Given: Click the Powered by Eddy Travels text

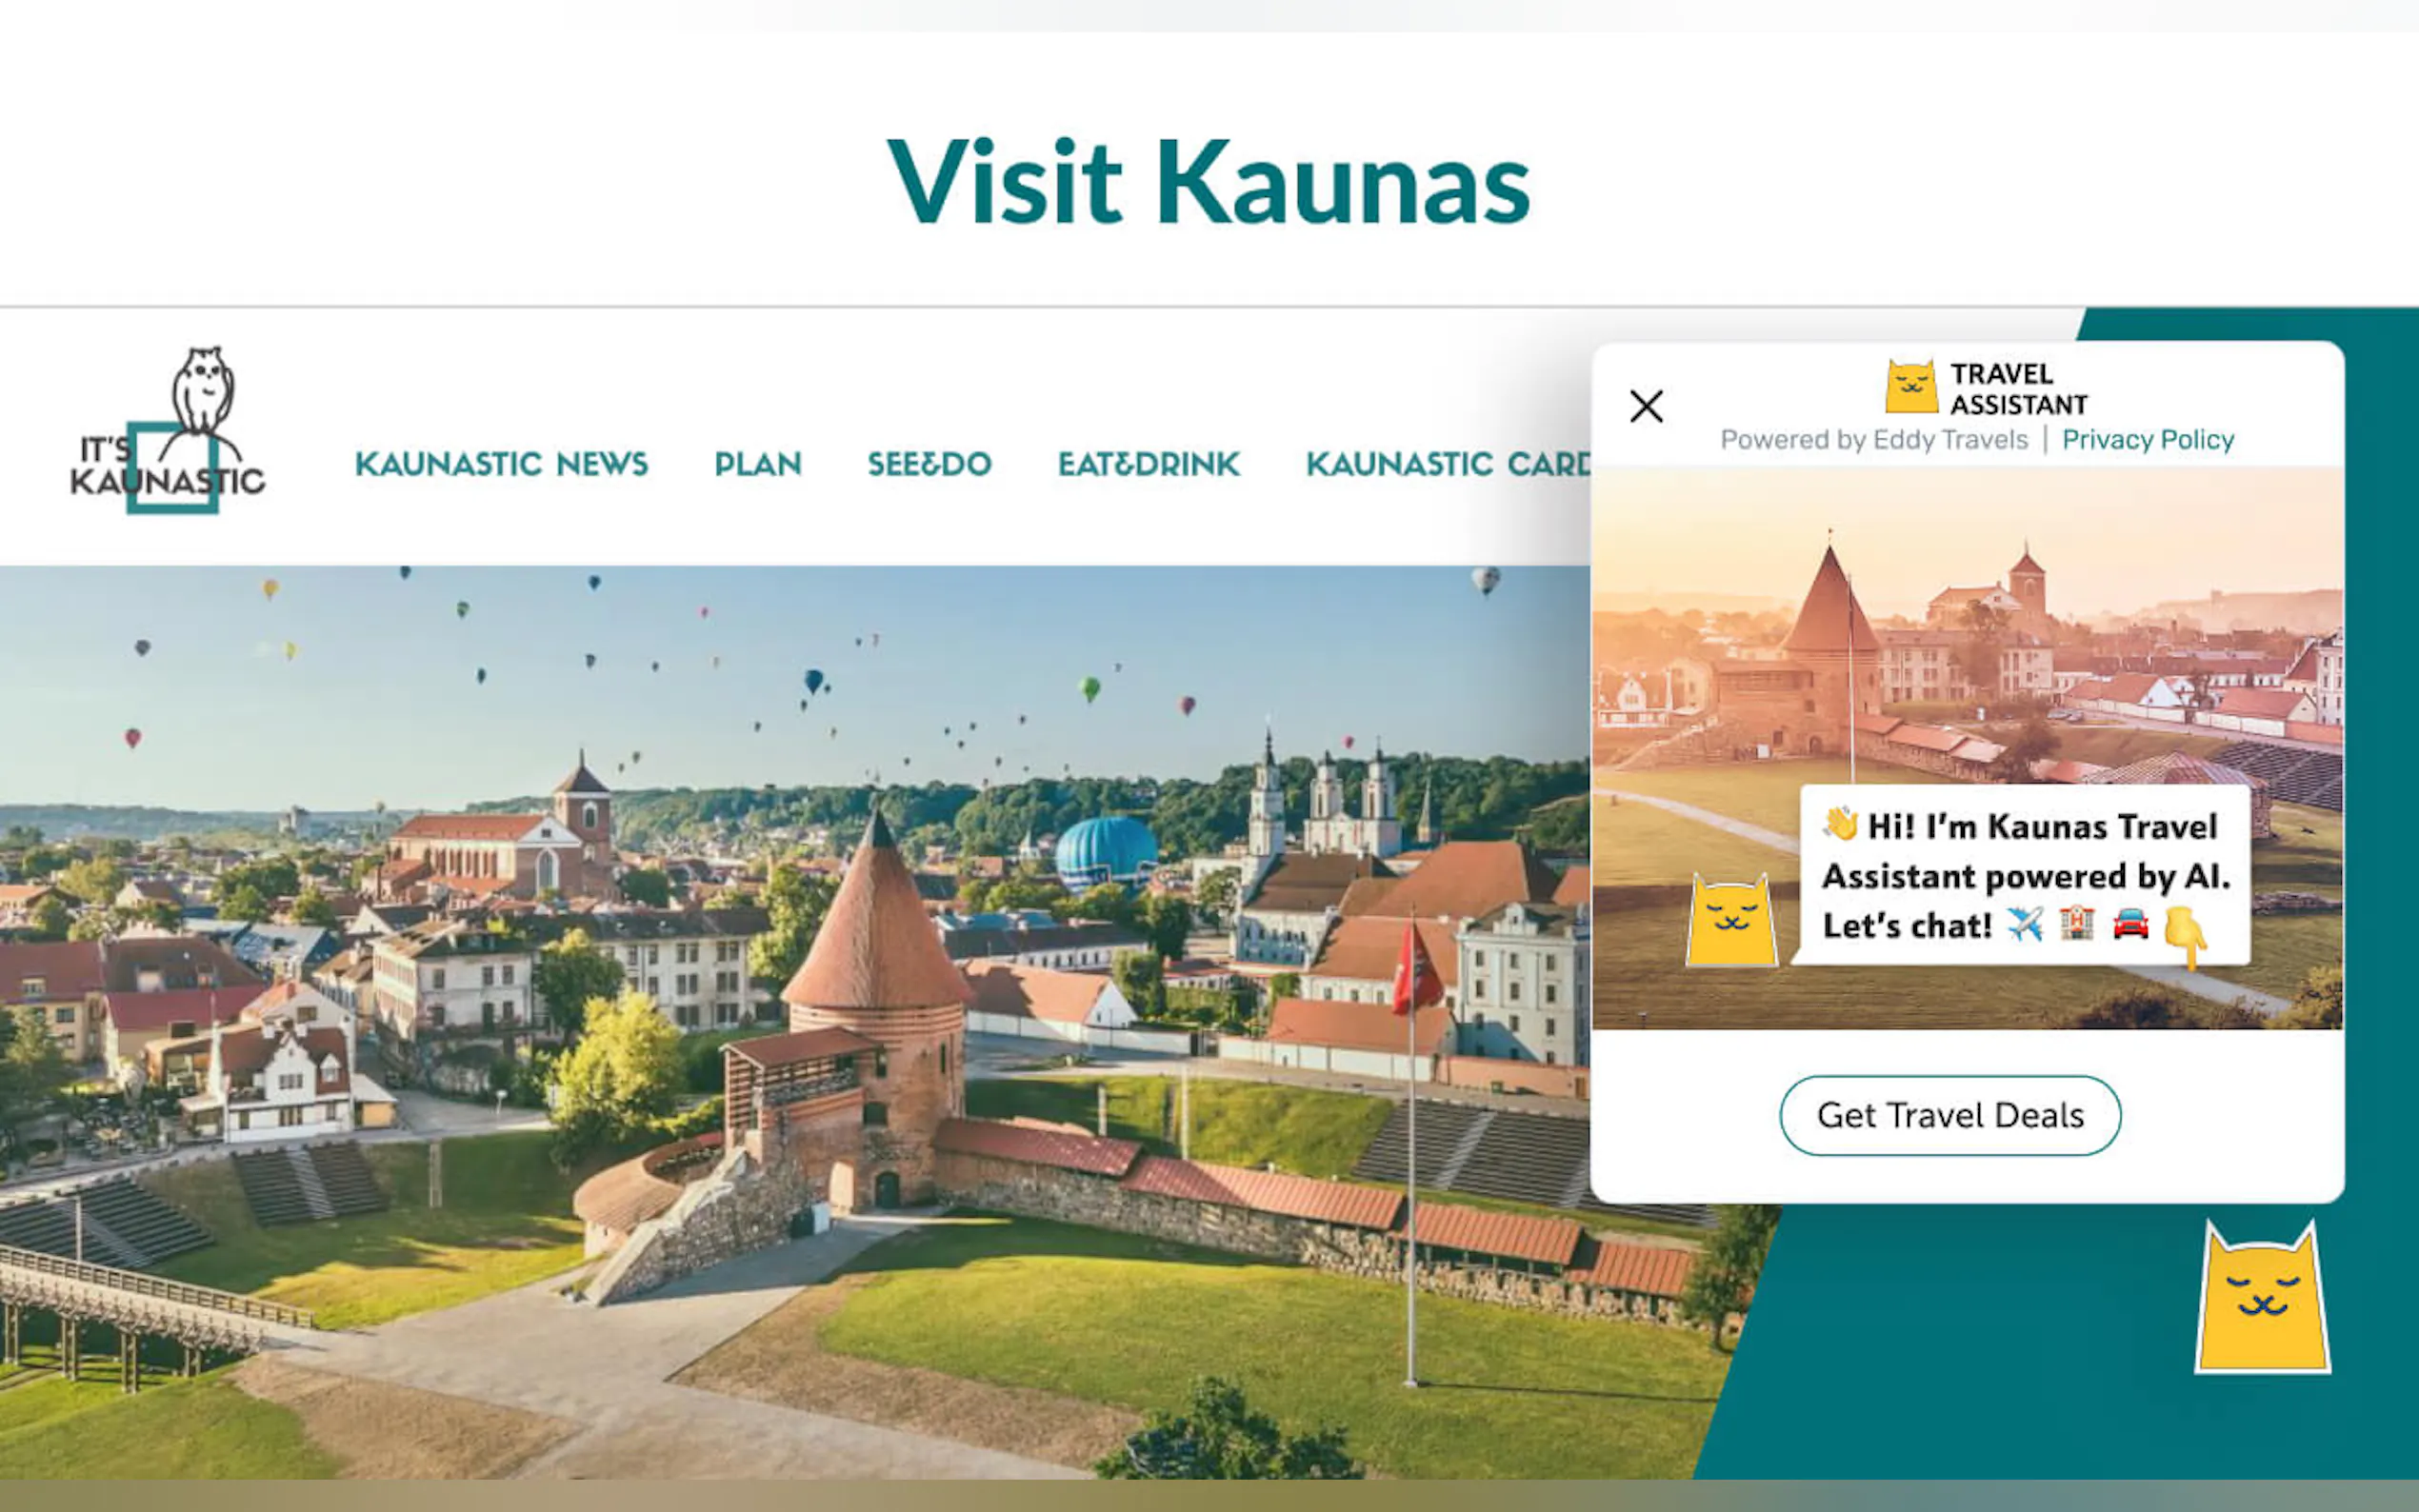Looking at the screenshot, I should point(1874,440).
